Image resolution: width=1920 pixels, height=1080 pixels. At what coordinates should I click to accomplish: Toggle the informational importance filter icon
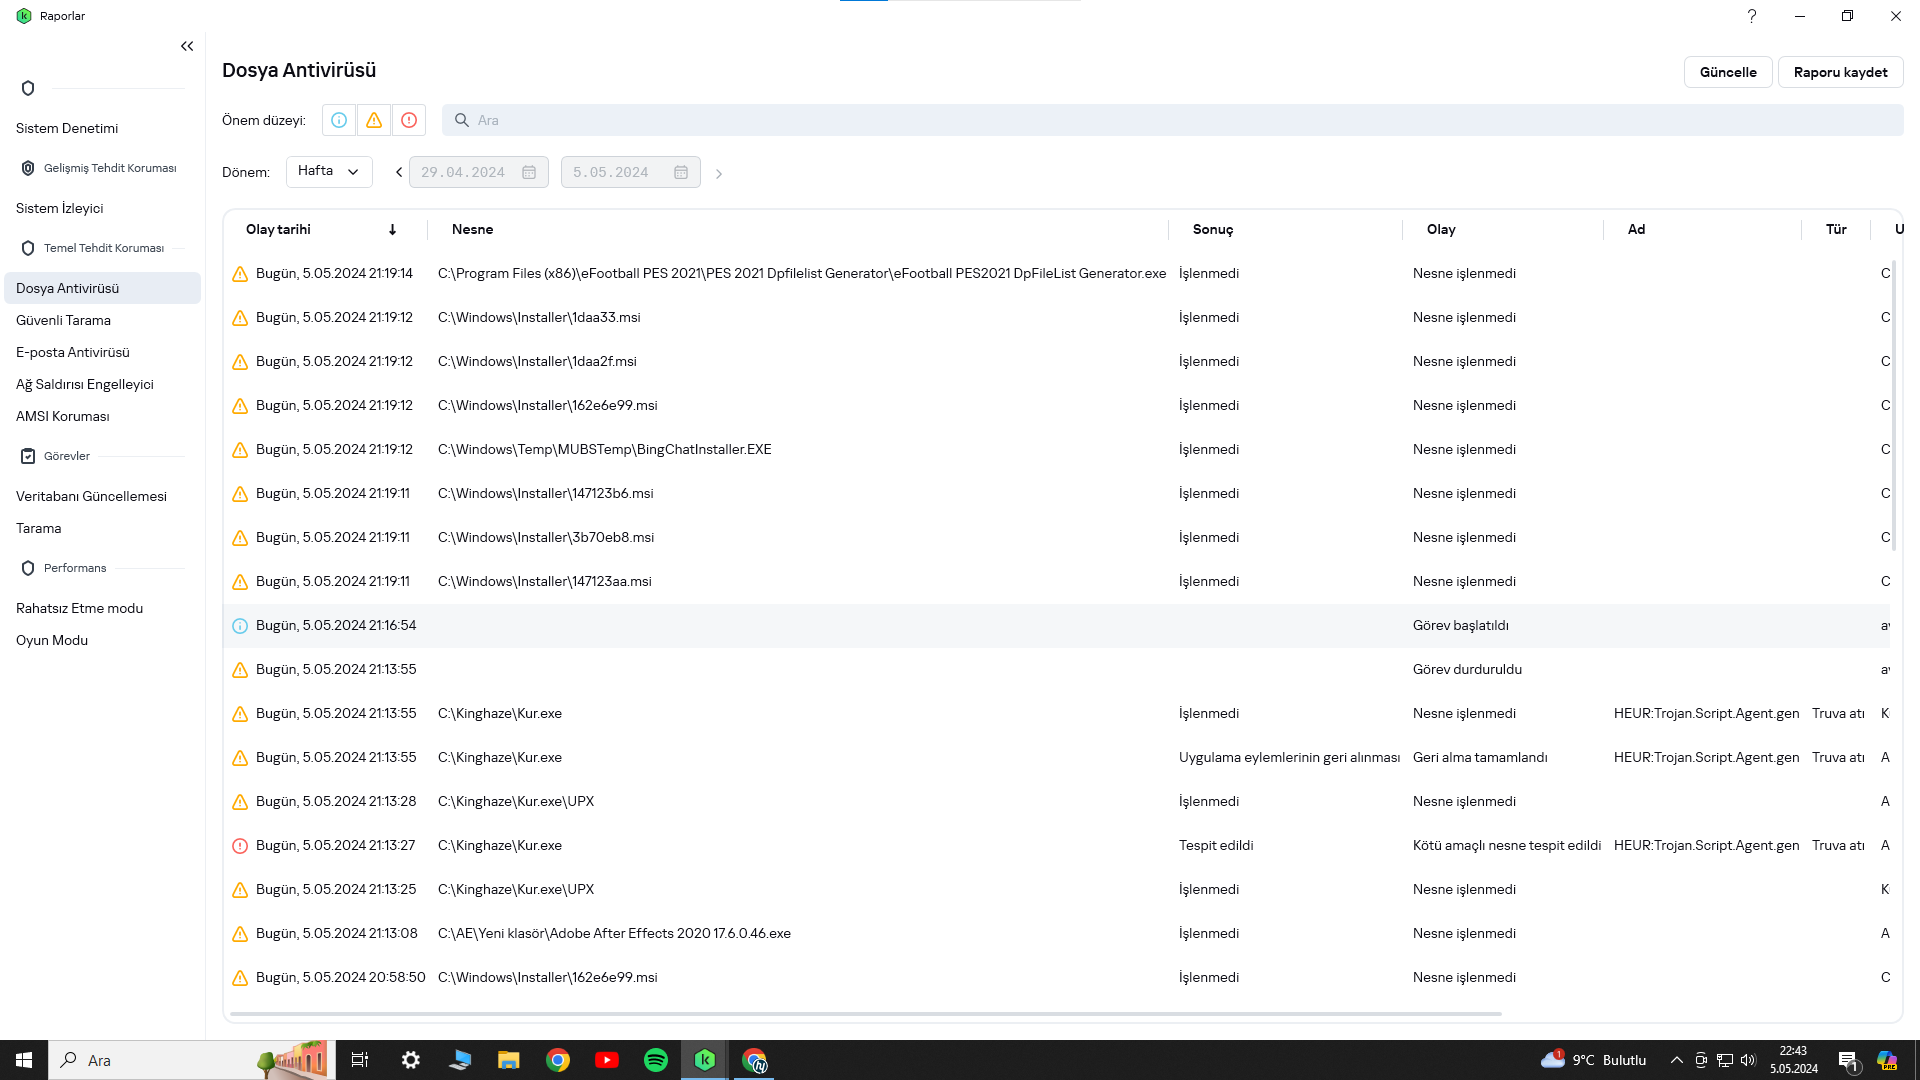tap(339, 120)
